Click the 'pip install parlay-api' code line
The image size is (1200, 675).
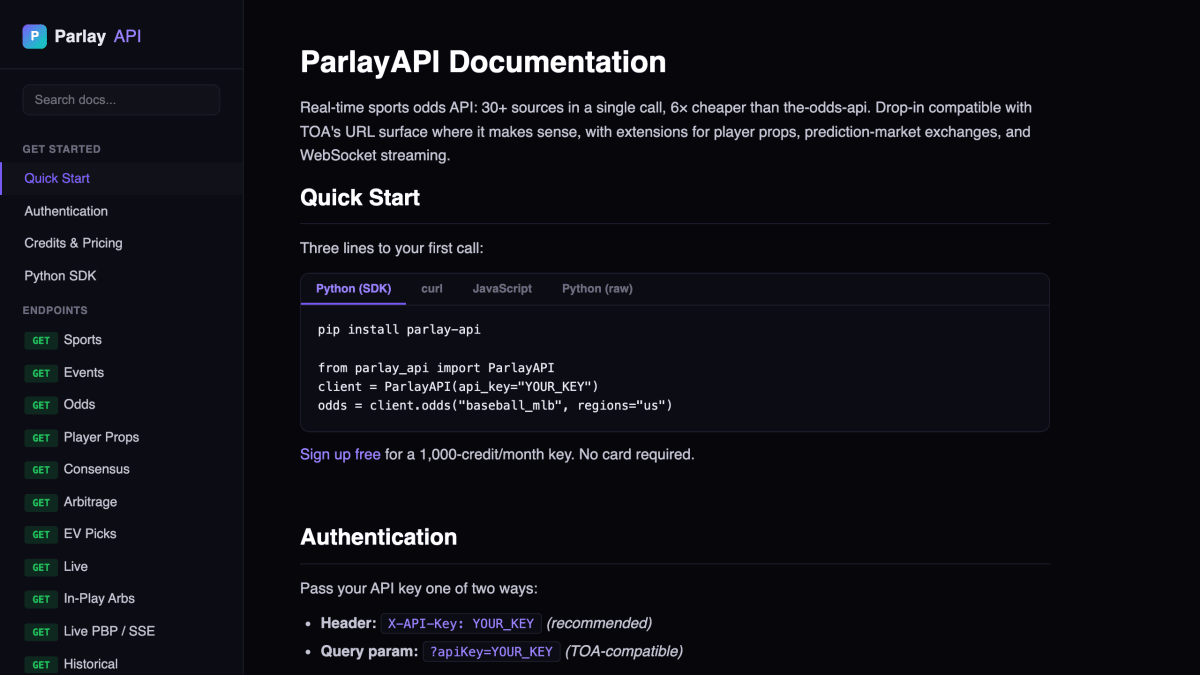399,329
